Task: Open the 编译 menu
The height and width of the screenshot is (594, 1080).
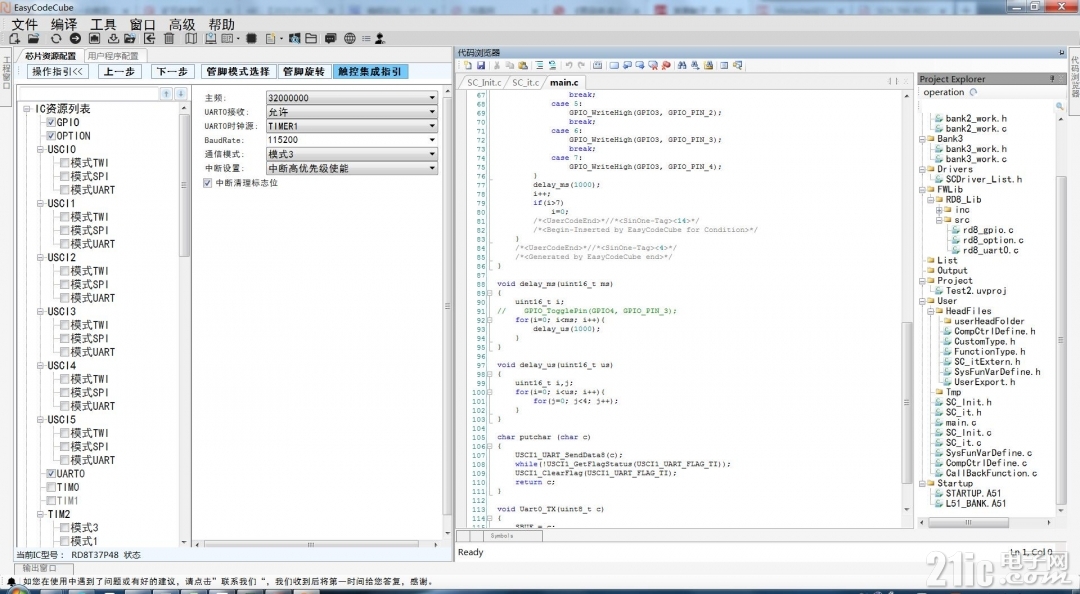Action: (64, 24)
